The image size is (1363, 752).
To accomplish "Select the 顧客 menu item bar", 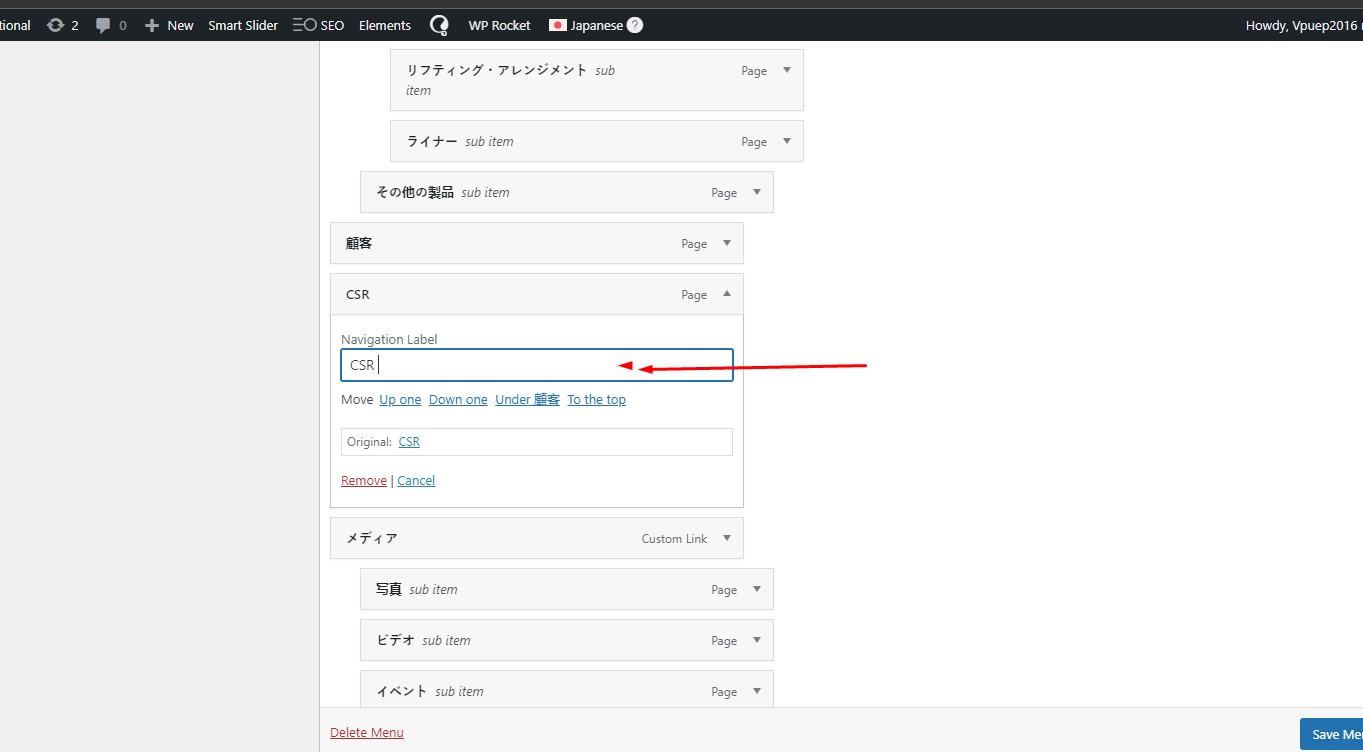I will tap(537, 243).
